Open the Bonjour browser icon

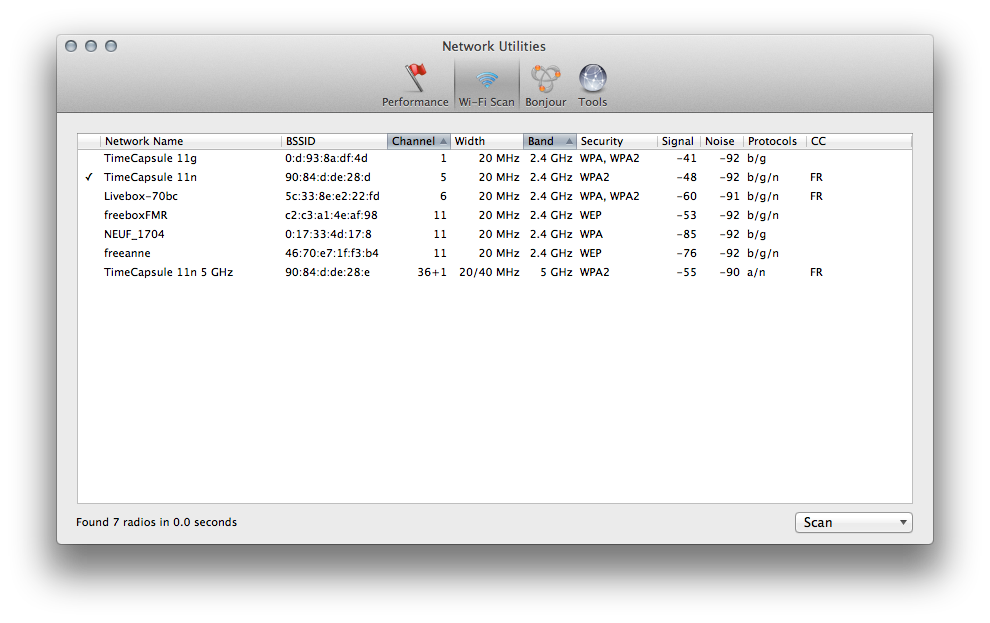pyautogui.click(x=545, y=80)
